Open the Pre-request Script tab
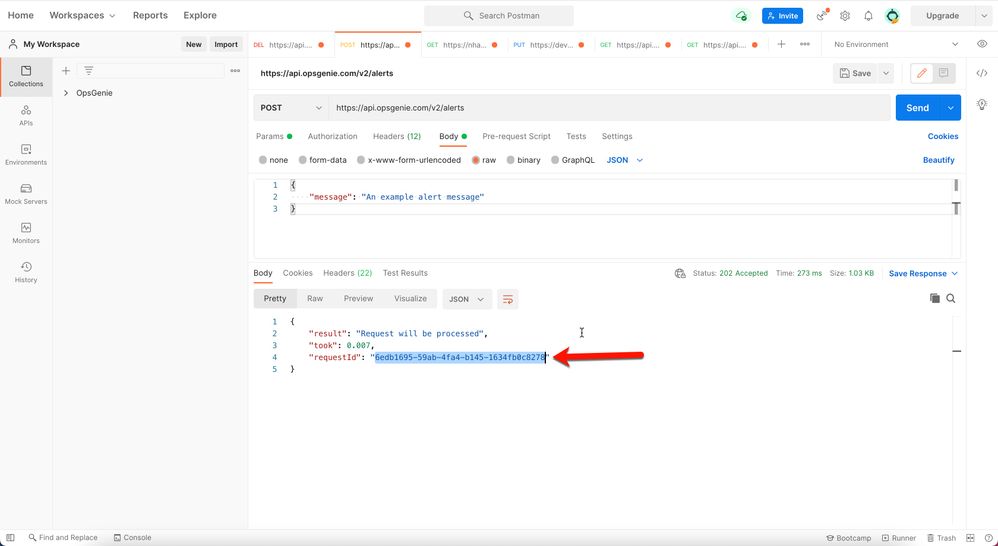 [x=516, y=136]
